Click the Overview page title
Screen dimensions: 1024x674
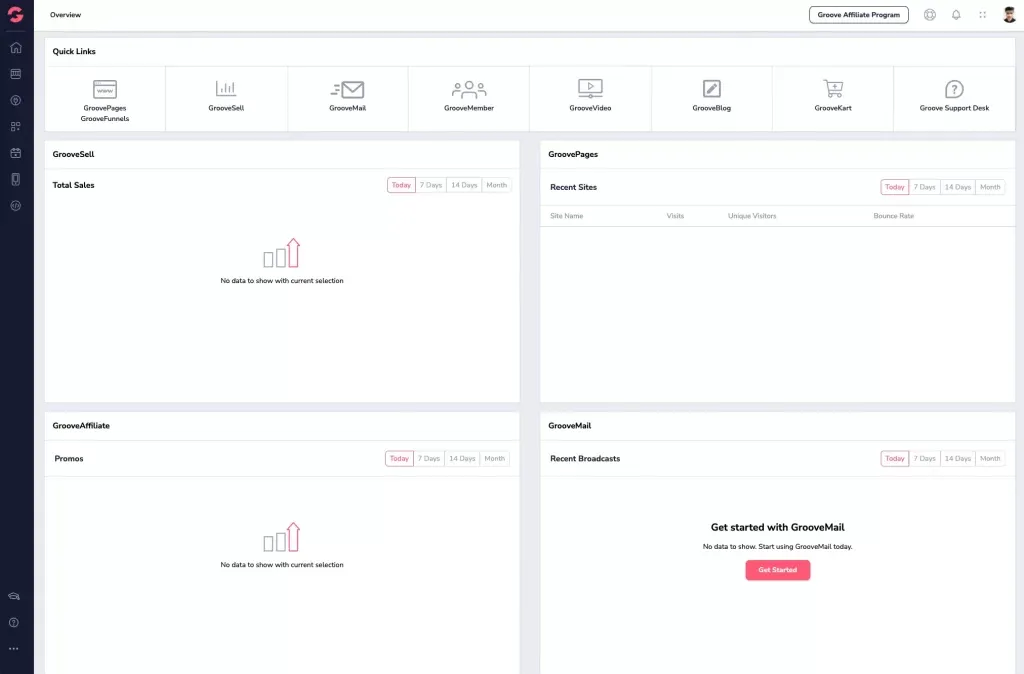65,14
